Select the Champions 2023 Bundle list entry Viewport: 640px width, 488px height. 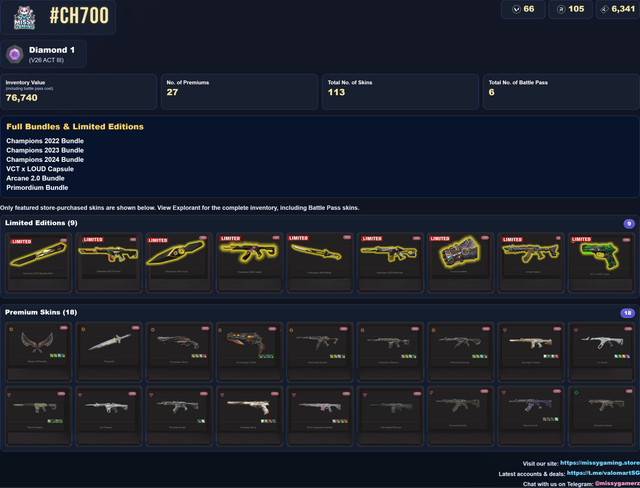coord(45,150)
